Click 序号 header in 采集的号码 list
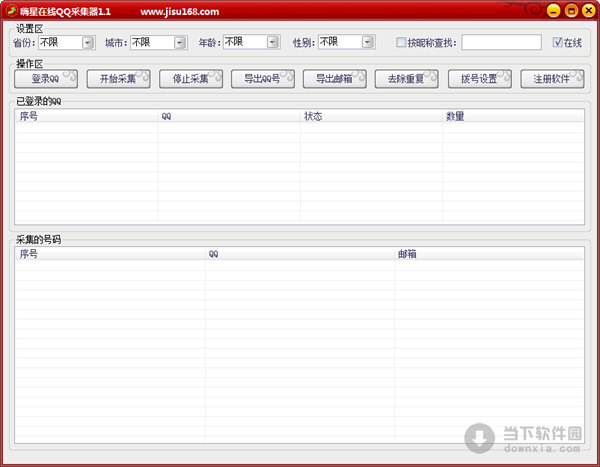The width and height of the screenshot is (600, 467). point(110,254)
